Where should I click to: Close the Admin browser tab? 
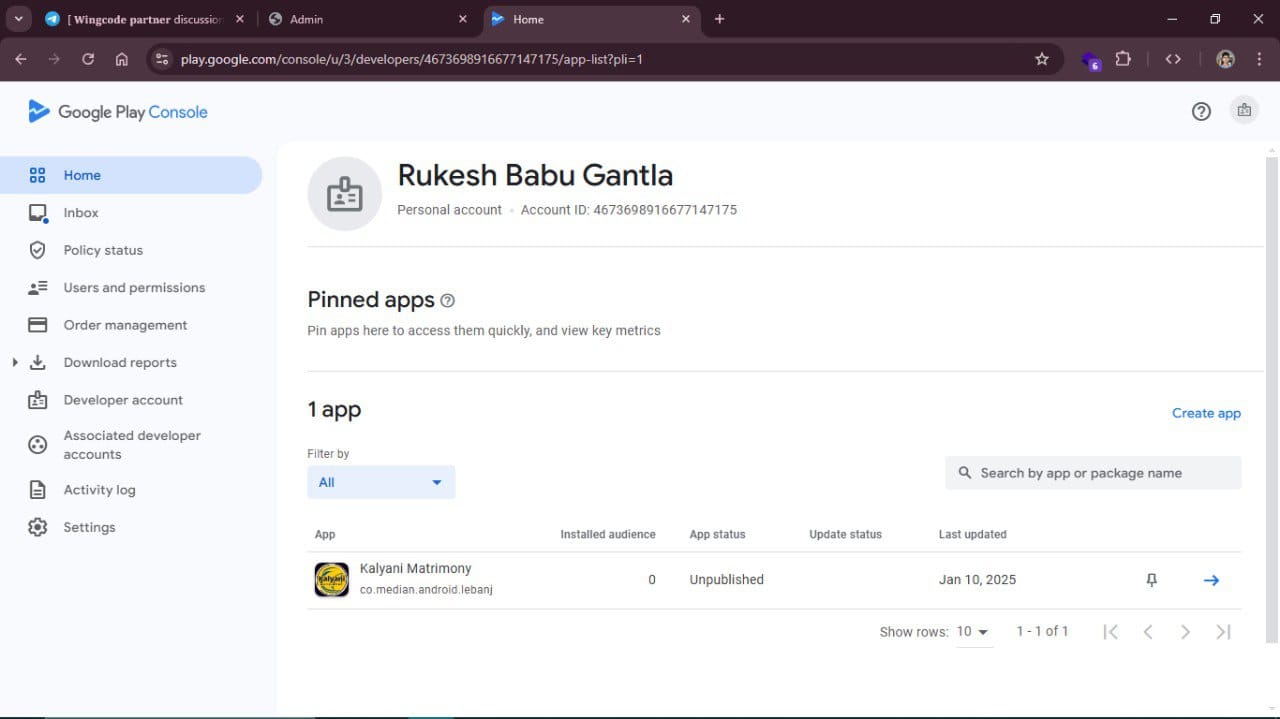(x=462, y=19)
